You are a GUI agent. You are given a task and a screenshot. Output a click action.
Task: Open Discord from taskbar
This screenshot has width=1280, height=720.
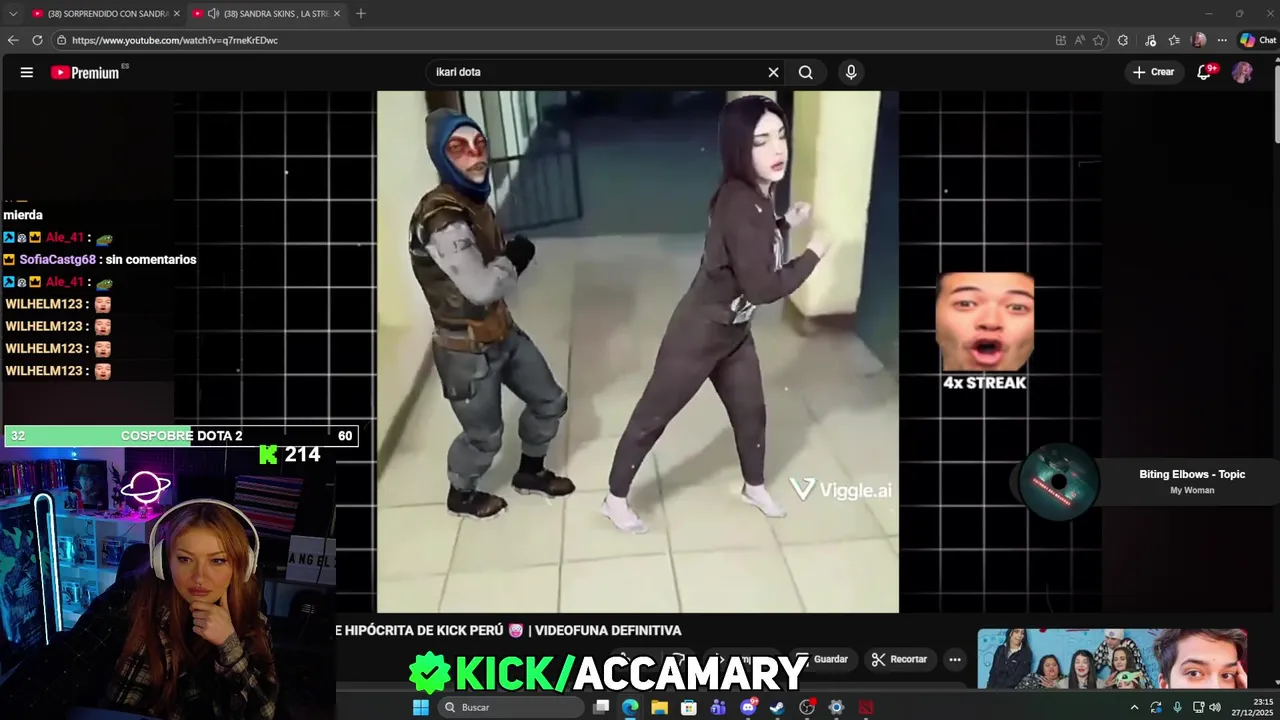click(748, 707)
